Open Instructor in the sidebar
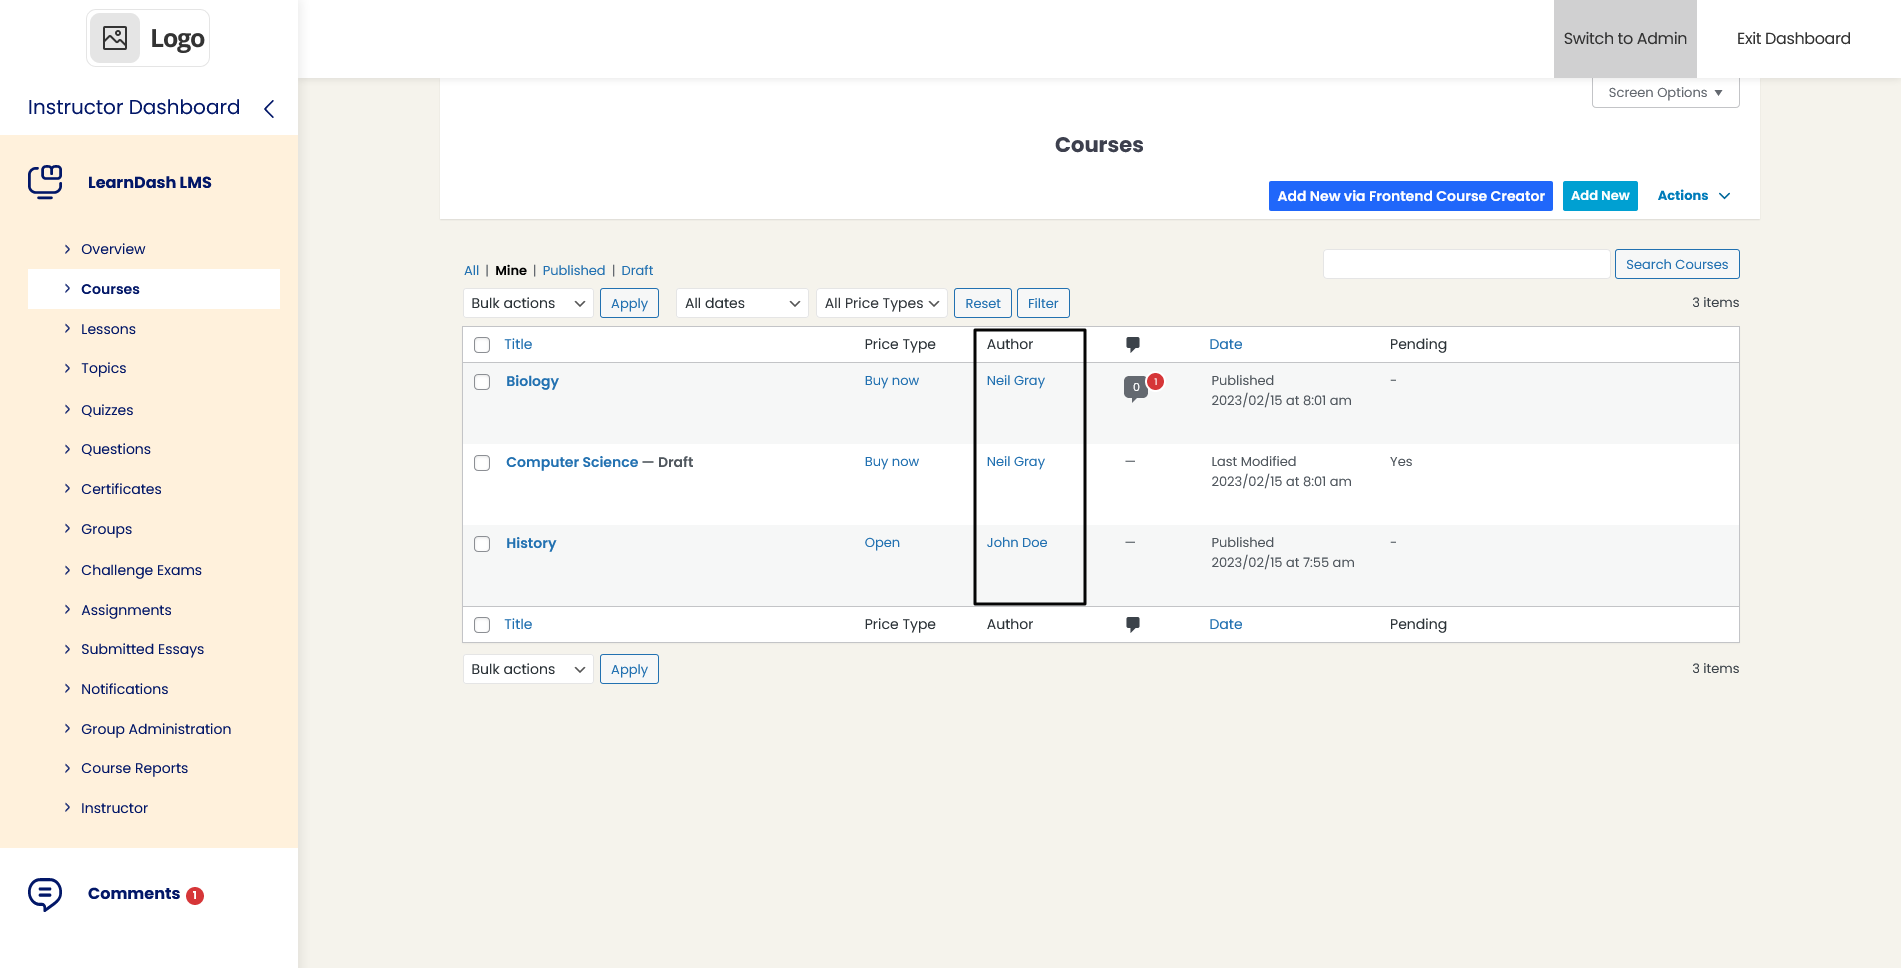 [x=114, y=808]
